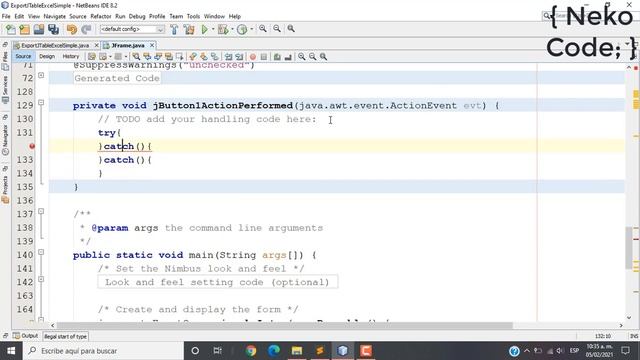Switch to Design view
This screenshot has height=360, width=640.
tap(47, 57)
